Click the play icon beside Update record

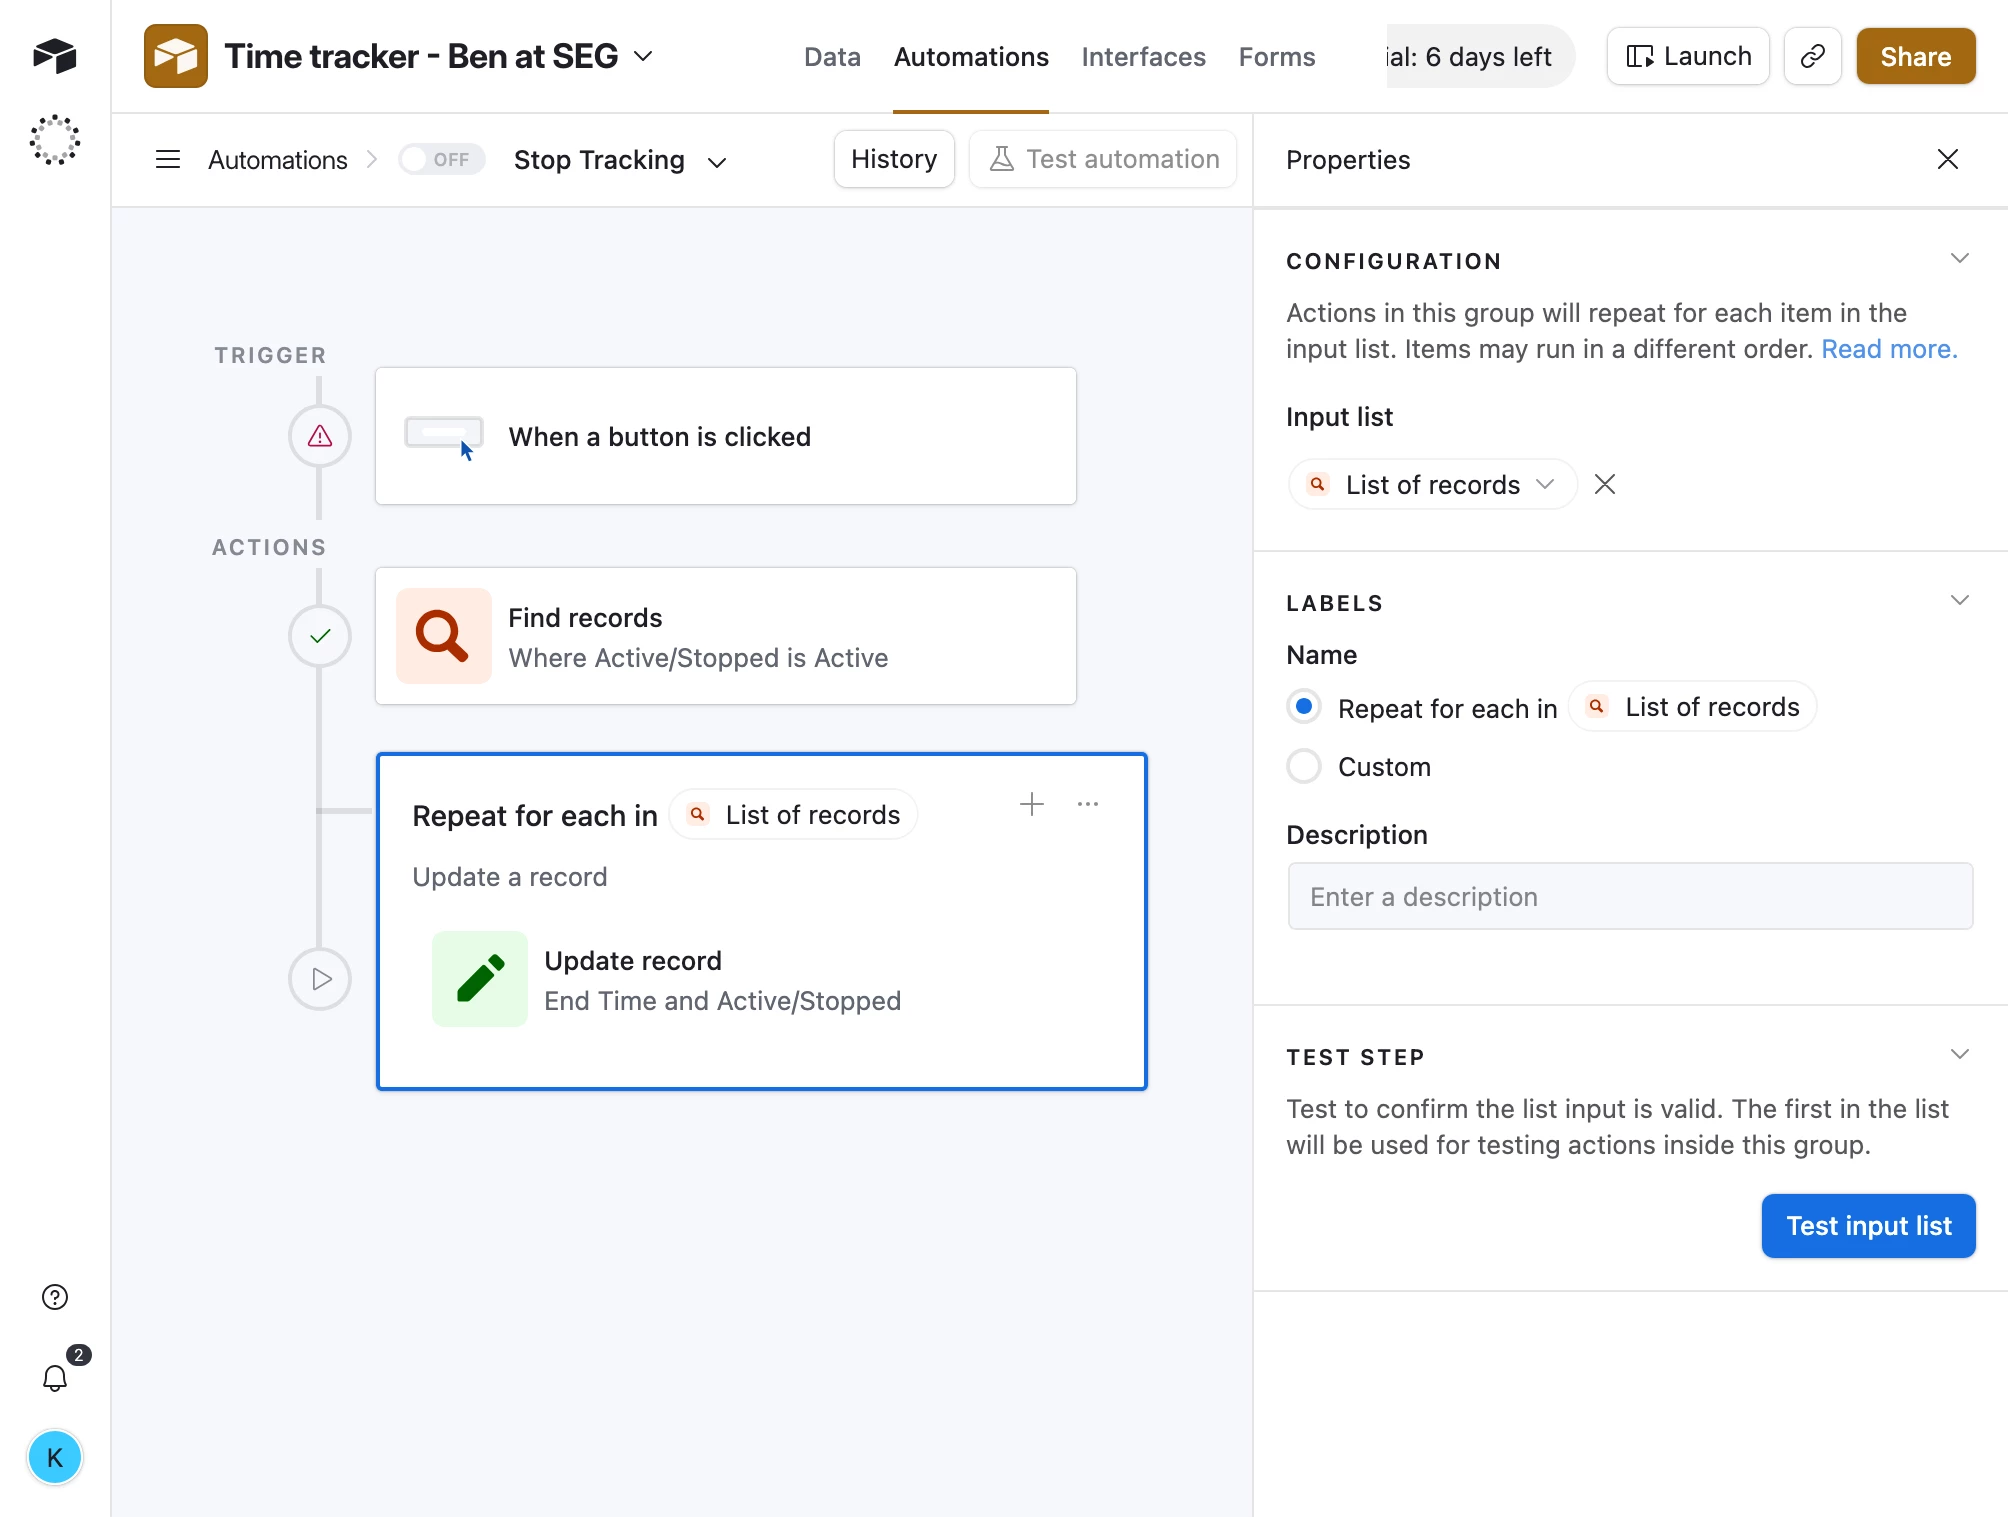pyautogui.click(x=320, y=979)
